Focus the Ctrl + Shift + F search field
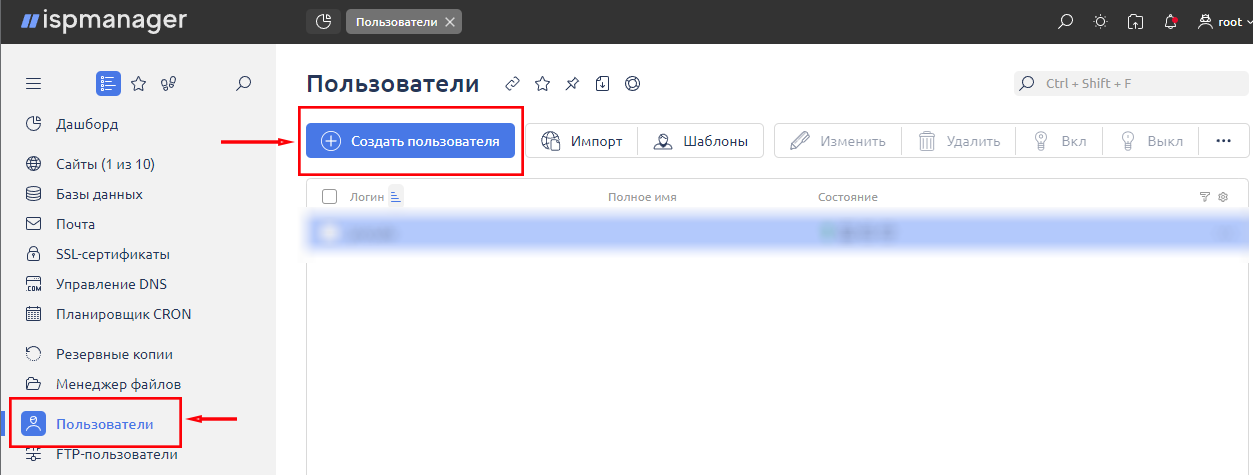Image resolution: width=1253 pixels, height=475 pixels. pyautogui.click(x=1131, y=84)
